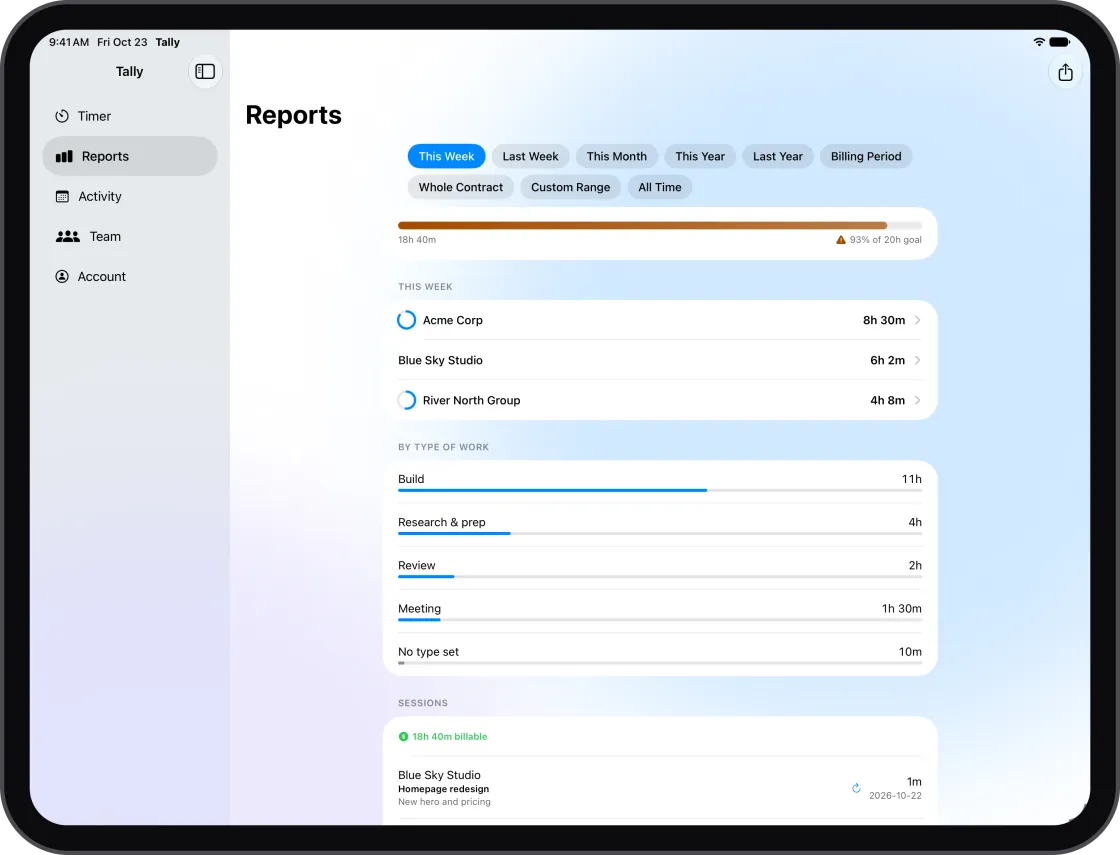Click the Meeting hours bar
The image size is (1120, 855).
[x=660, y=620]
